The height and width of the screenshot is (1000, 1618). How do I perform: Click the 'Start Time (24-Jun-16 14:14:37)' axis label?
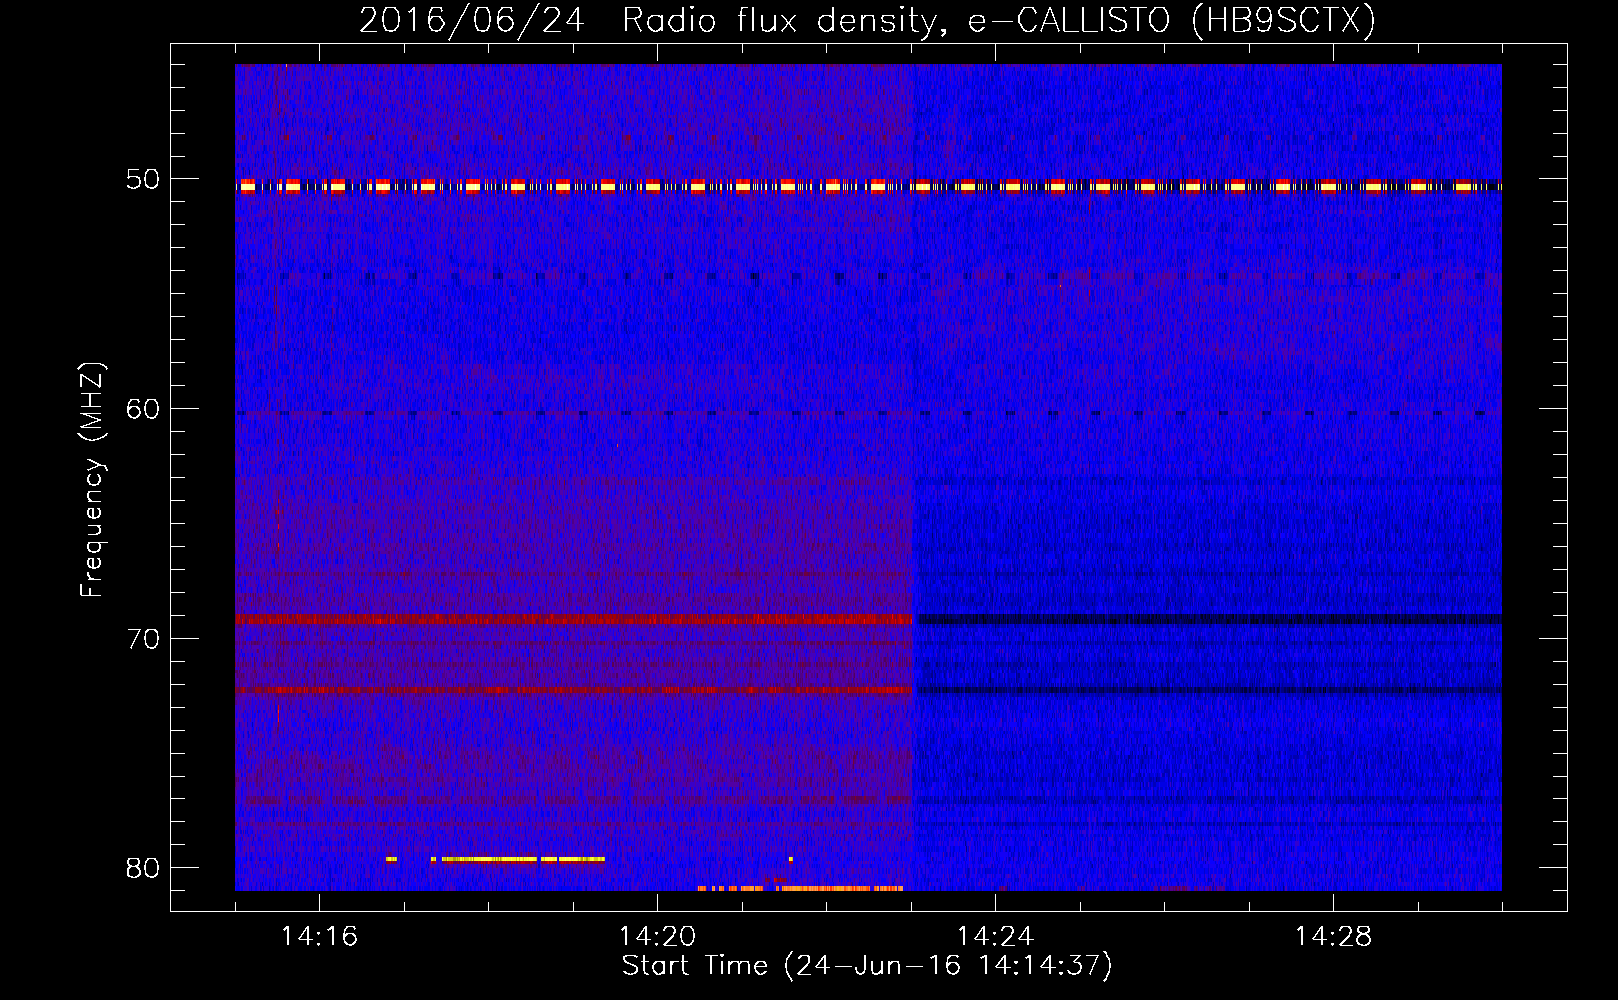[867, 966]
